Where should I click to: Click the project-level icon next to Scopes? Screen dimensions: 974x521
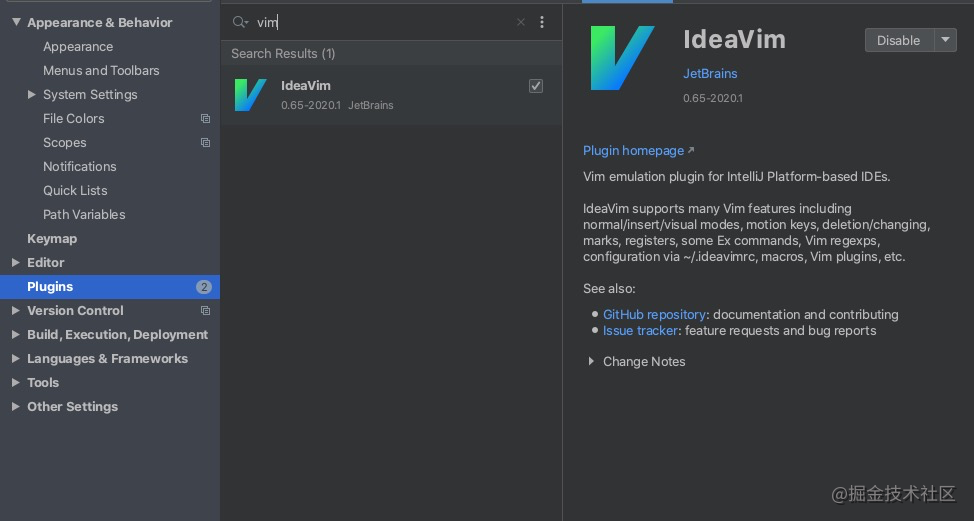coord(205,143)
